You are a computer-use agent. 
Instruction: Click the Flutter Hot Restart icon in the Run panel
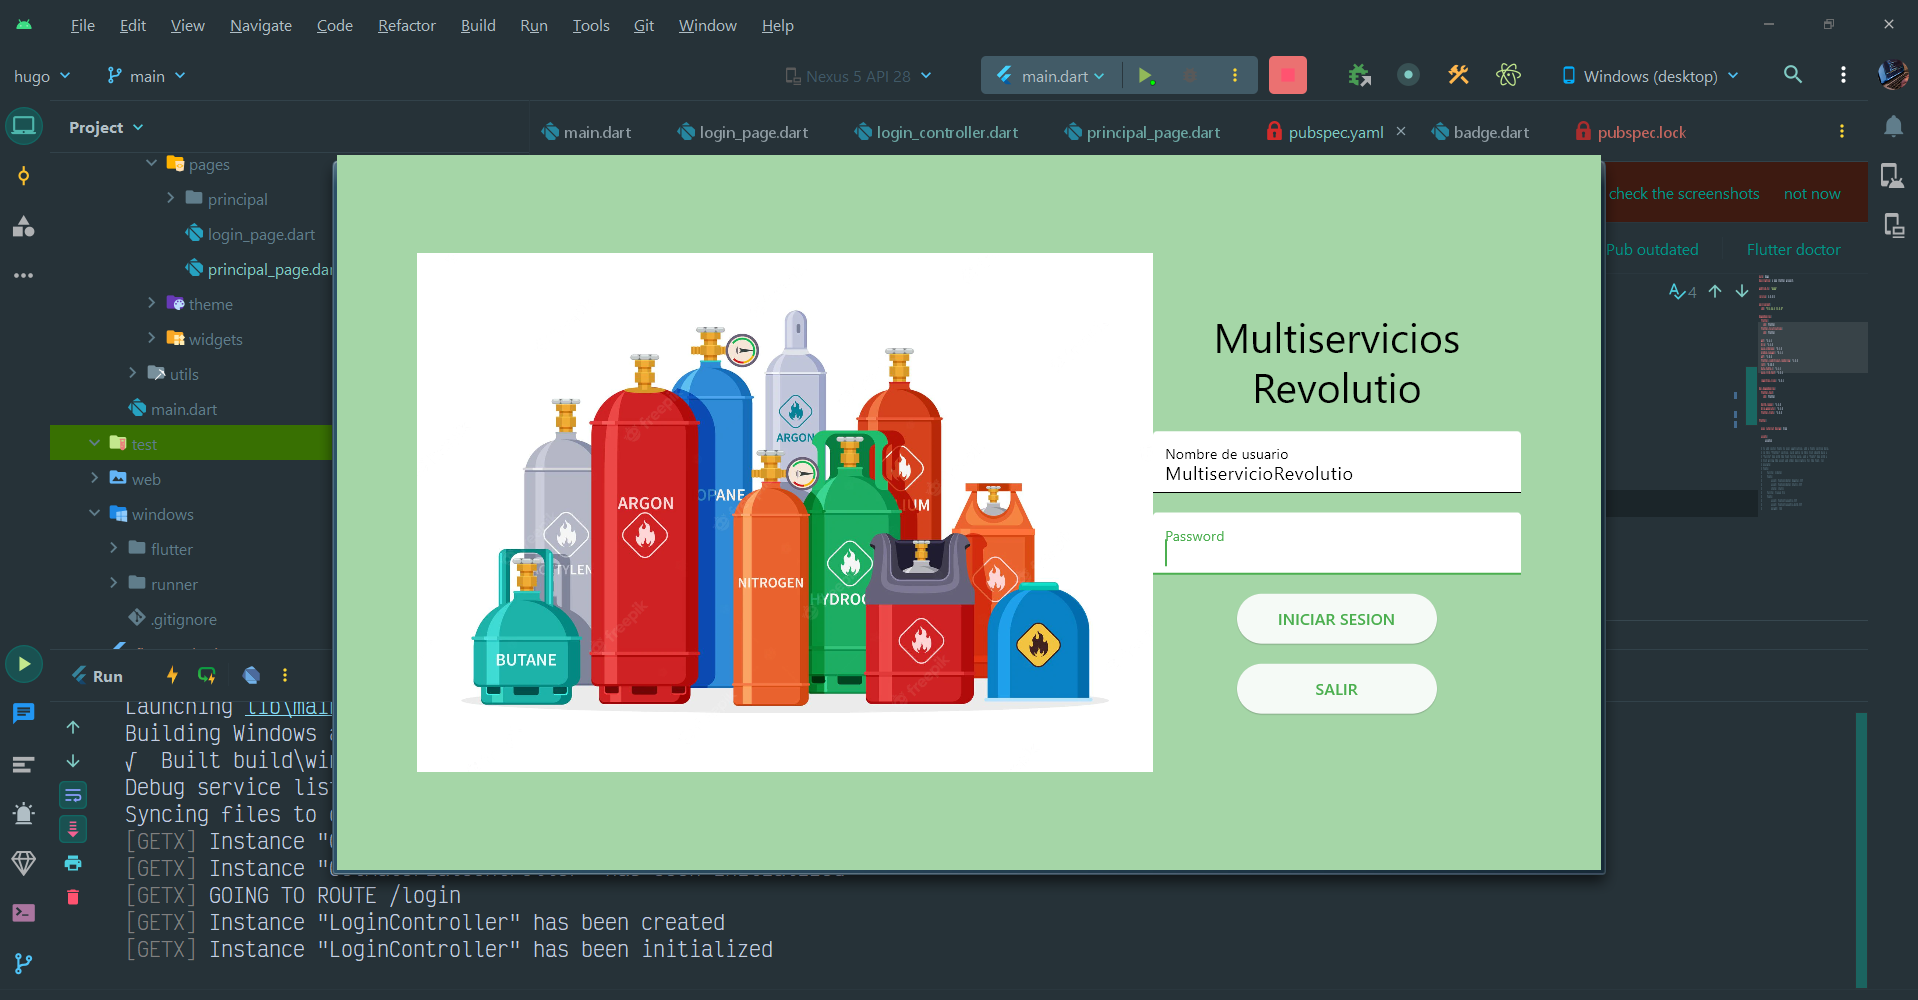click(207, 675)
